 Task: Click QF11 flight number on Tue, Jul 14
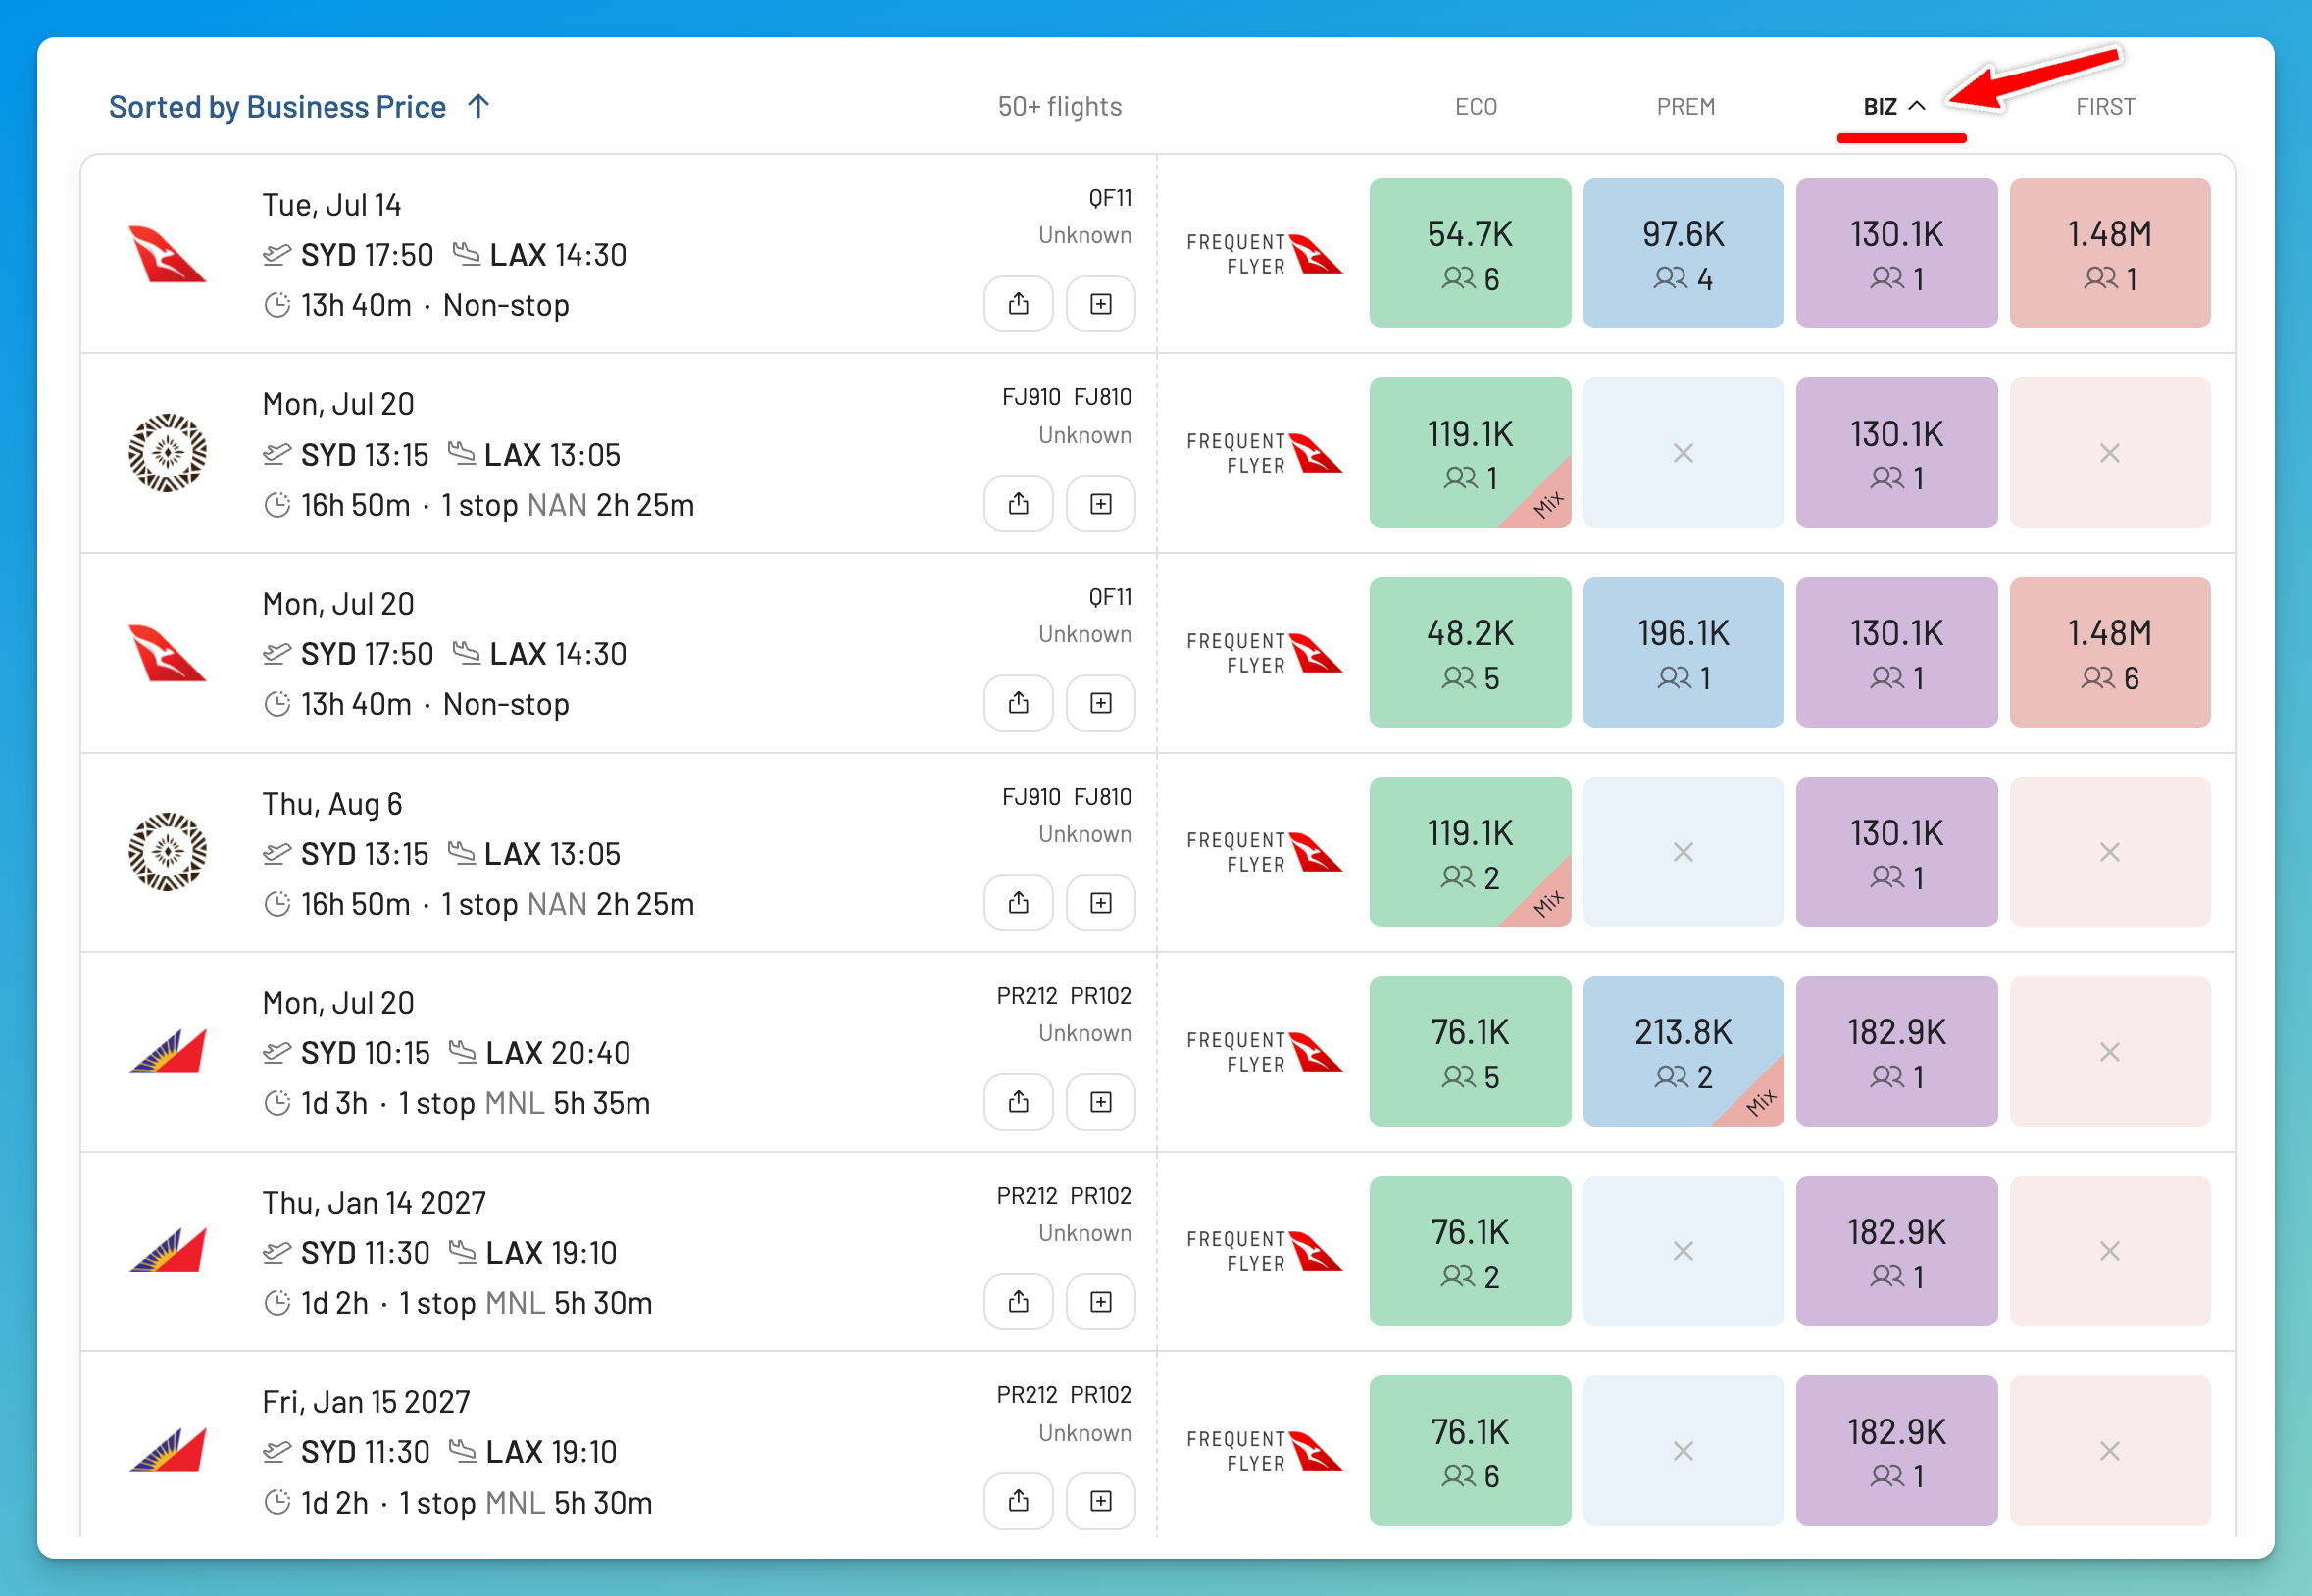pyautogui.click(x=1110, y=198)
